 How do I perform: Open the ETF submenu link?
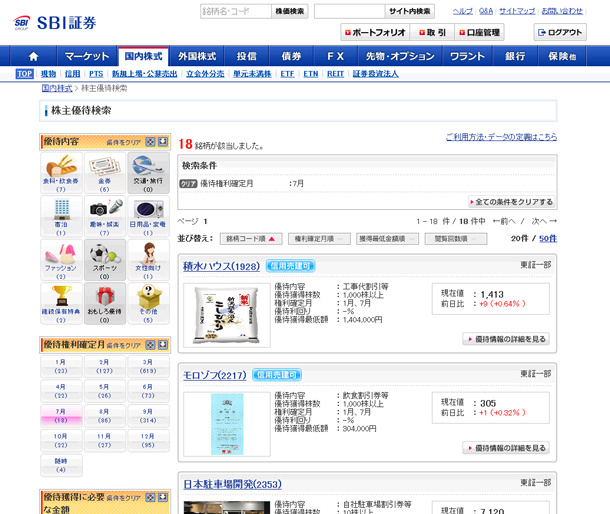pos(287,74)
